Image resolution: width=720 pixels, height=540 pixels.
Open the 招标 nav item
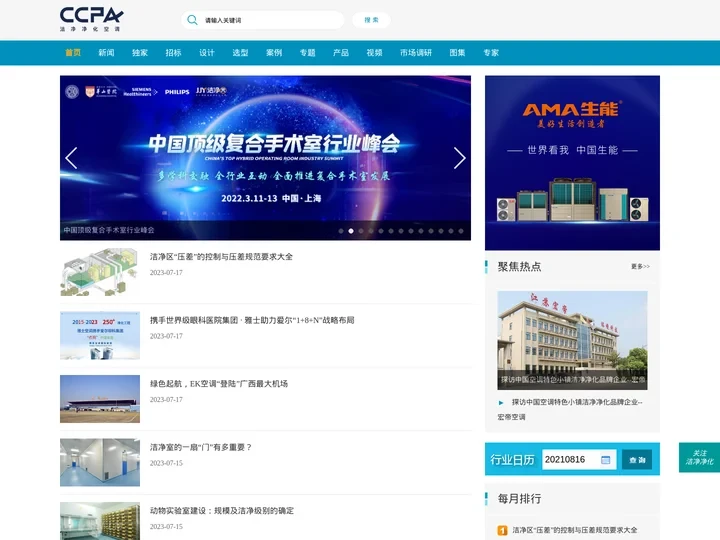tap(174, 53)
